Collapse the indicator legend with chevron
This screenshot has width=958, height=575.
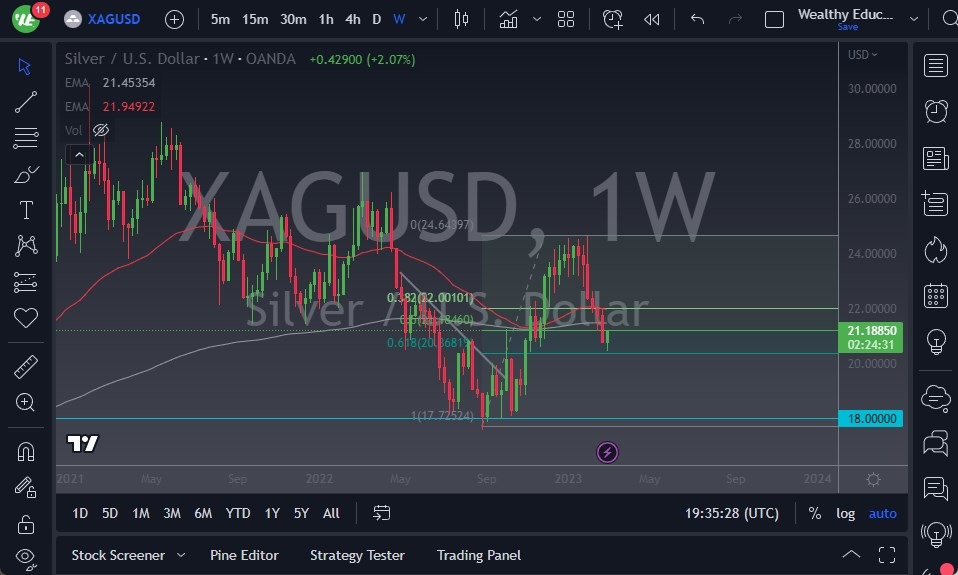point(79,155)
